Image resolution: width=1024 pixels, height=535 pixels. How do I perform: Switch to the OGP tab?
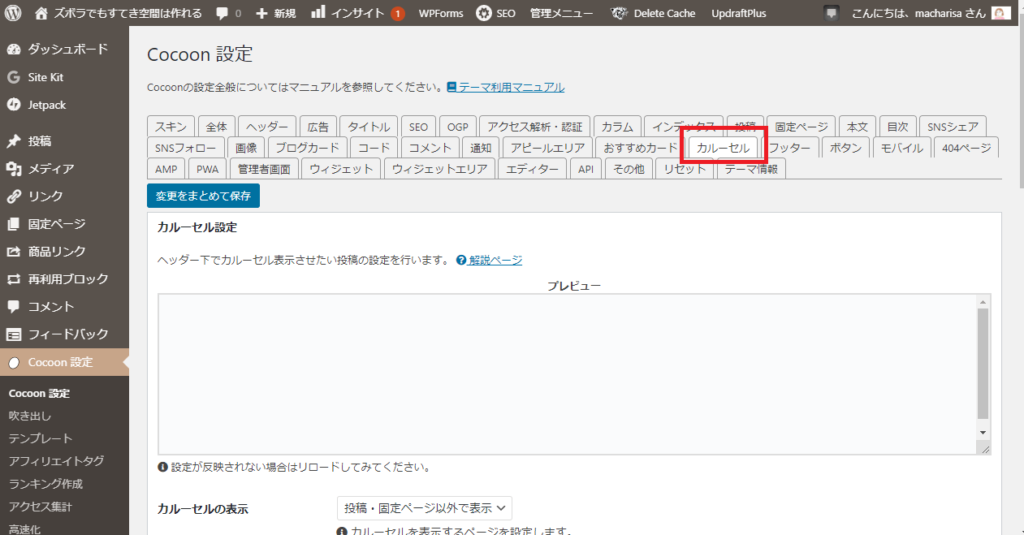click(458, 127)
